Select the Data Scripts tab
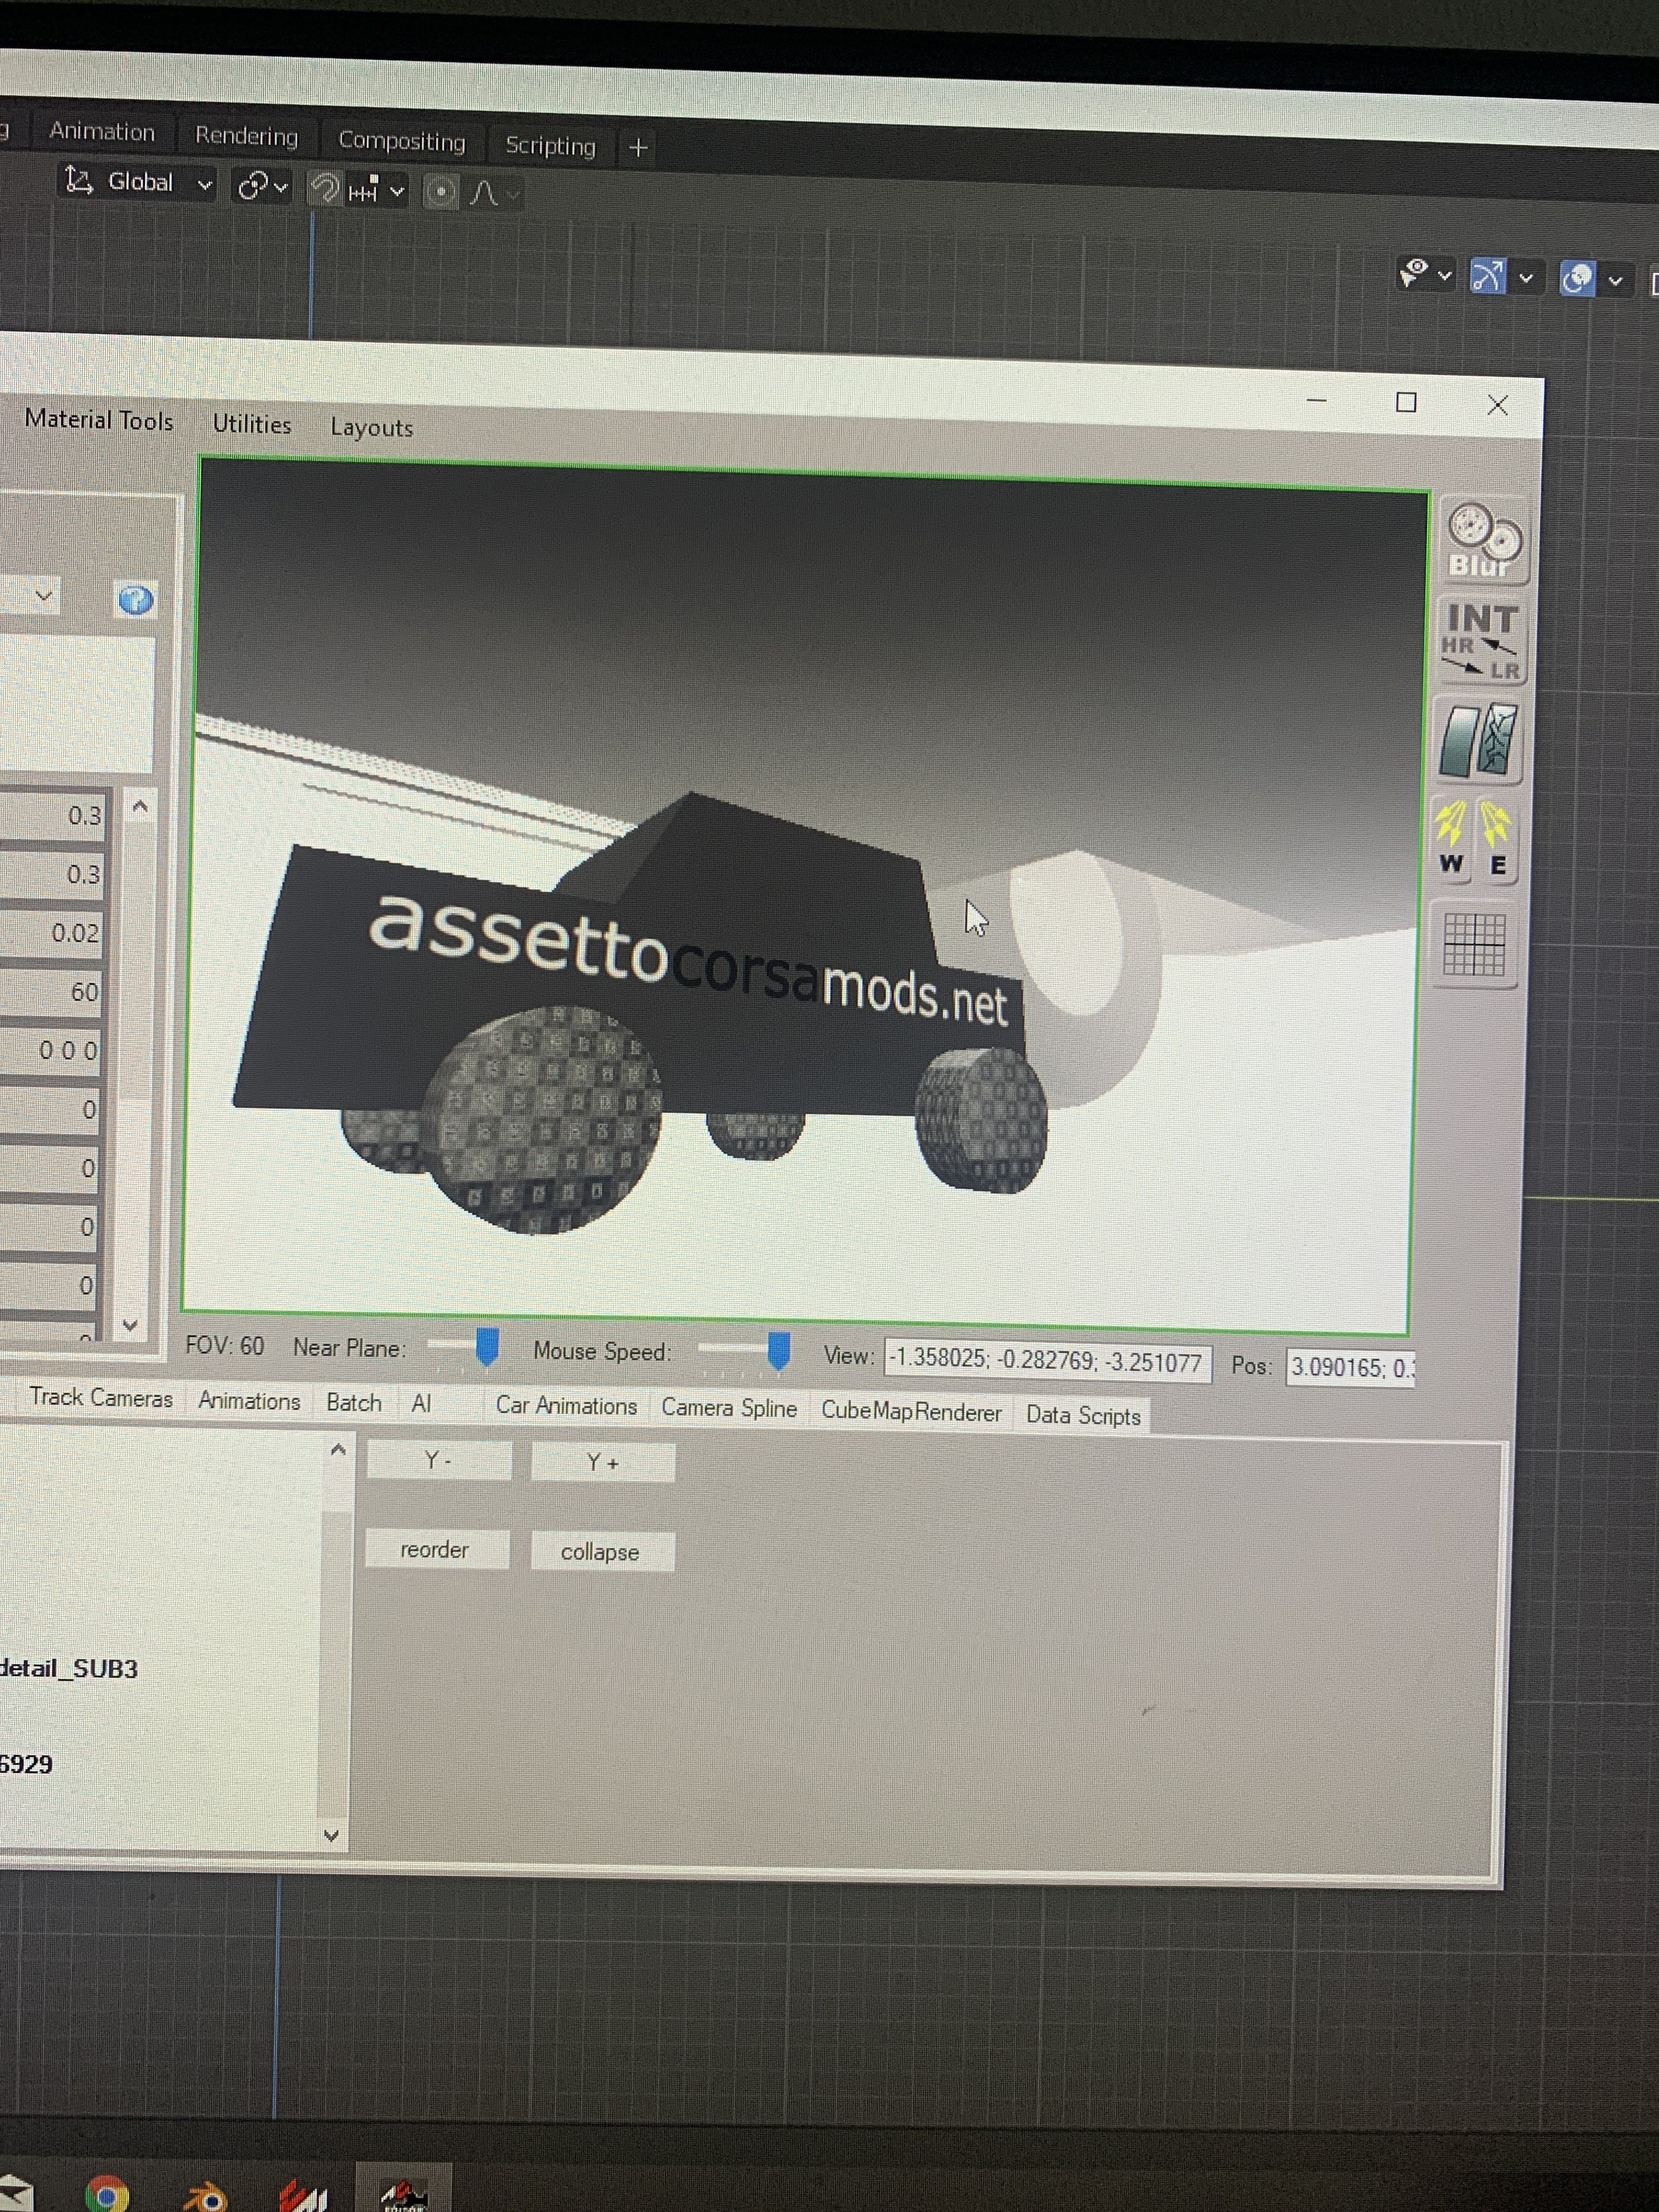 click(1083, 1415)
